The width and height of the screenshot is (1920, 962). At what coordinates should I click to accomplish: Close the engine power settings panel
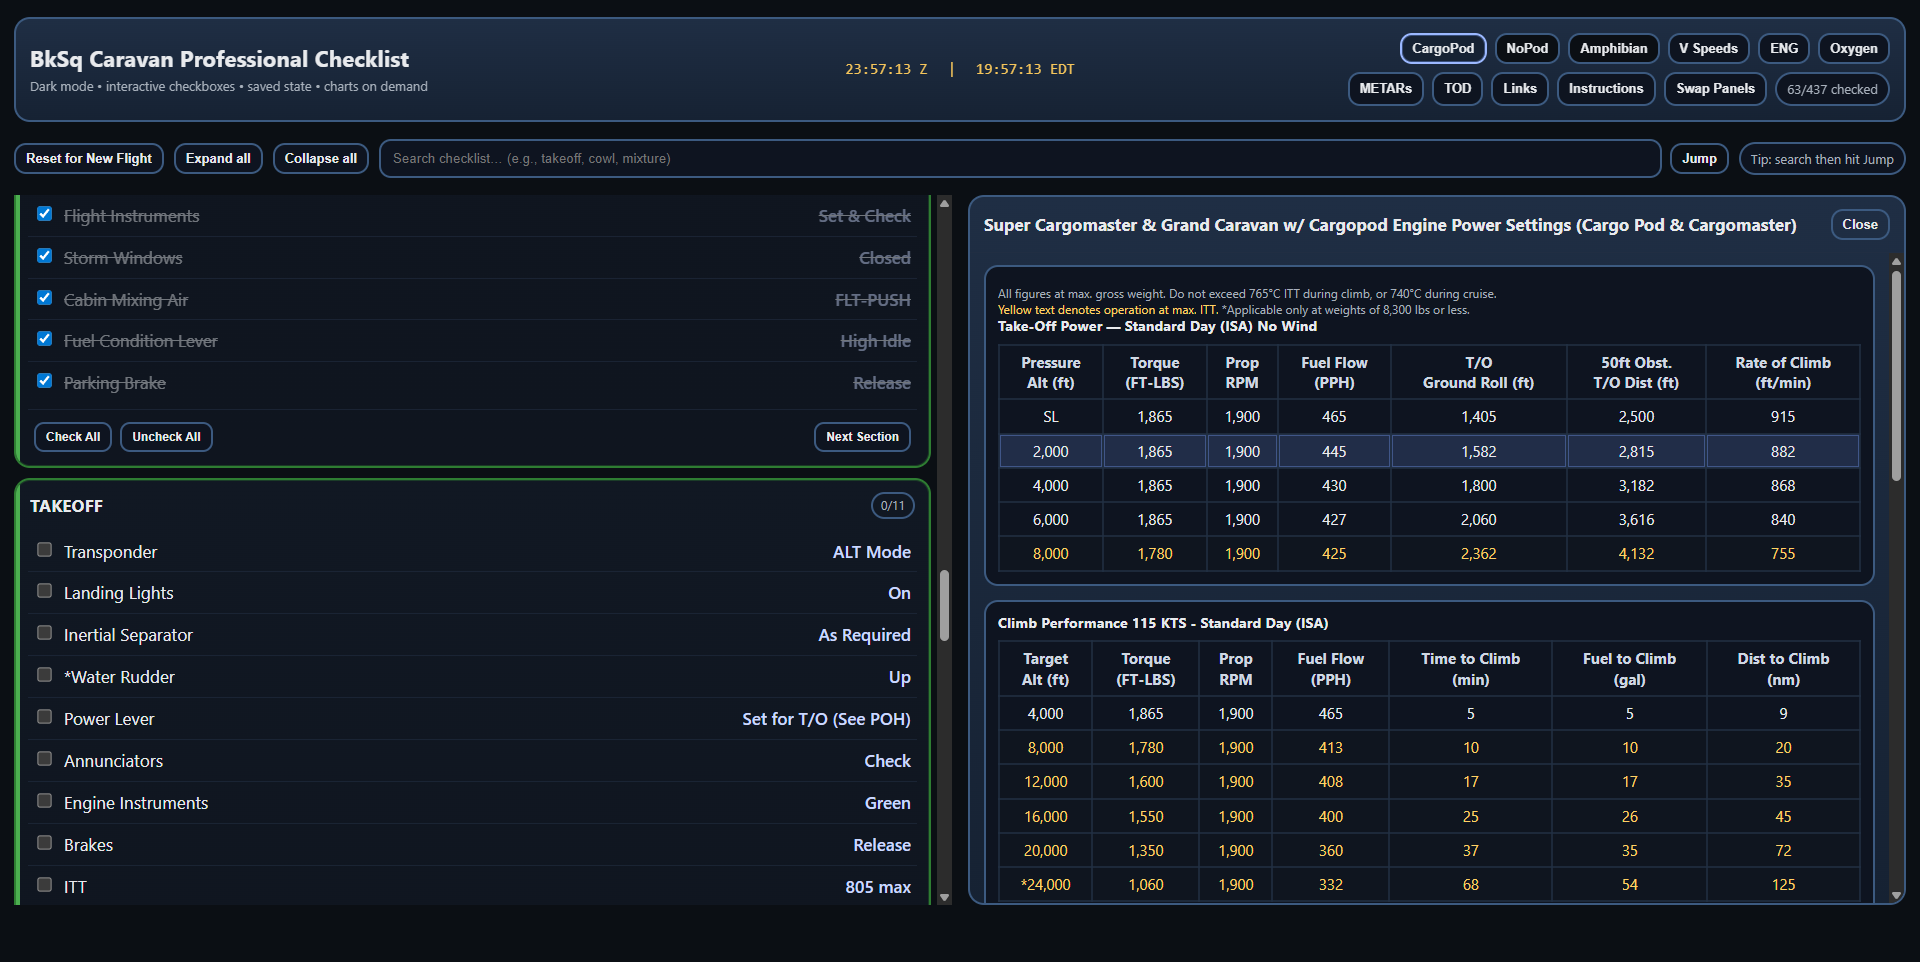click(1859, 225)
